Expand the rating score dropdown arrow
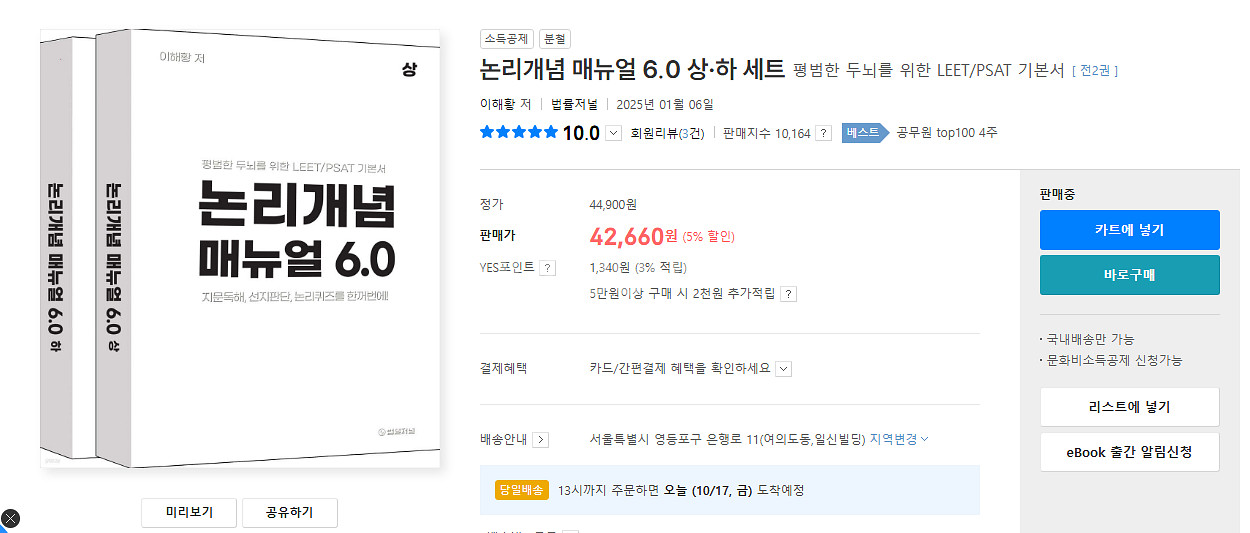1250x533 pixels. pos(614,134)
